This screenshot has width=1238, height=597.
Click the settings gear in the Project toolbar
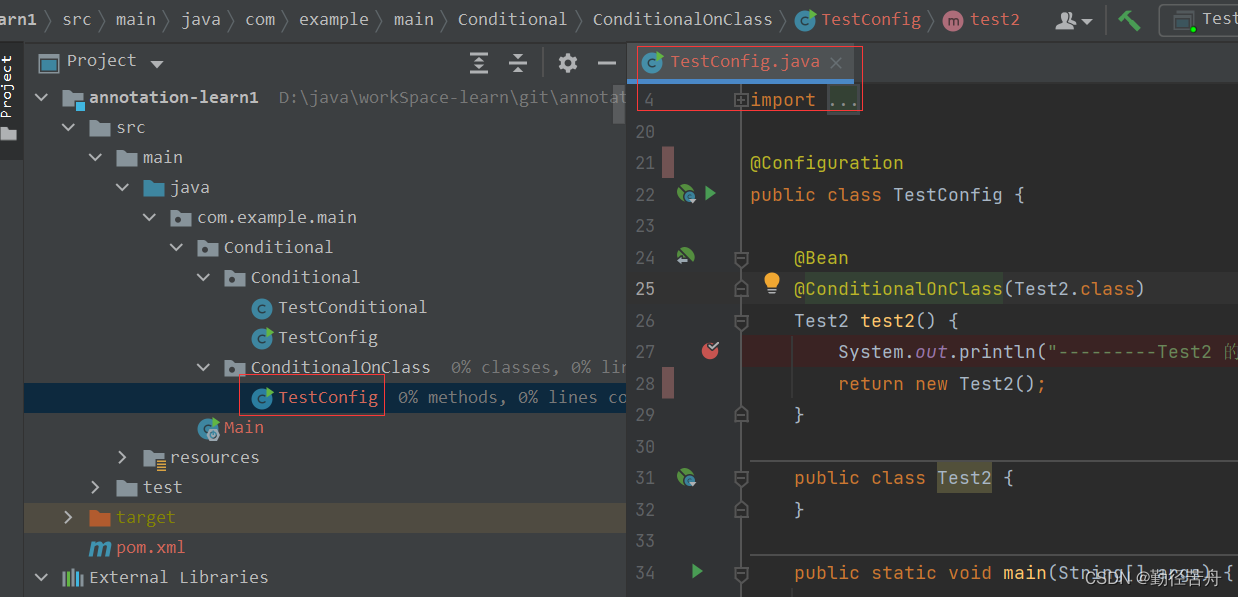[567, 62]
